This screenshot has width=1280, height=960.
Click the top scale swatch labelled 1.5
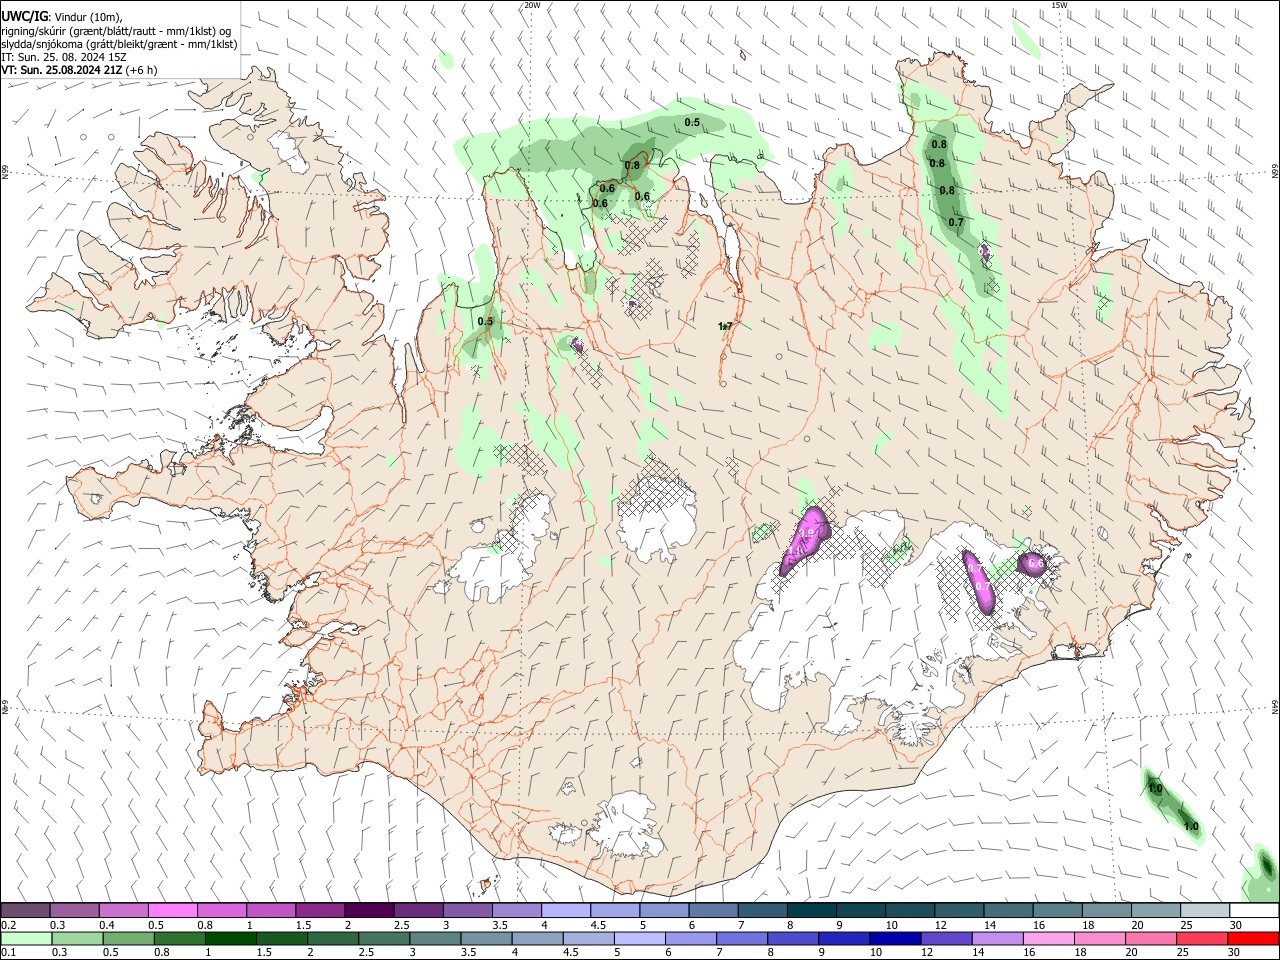pyautogui.click(x=319, y=910)
